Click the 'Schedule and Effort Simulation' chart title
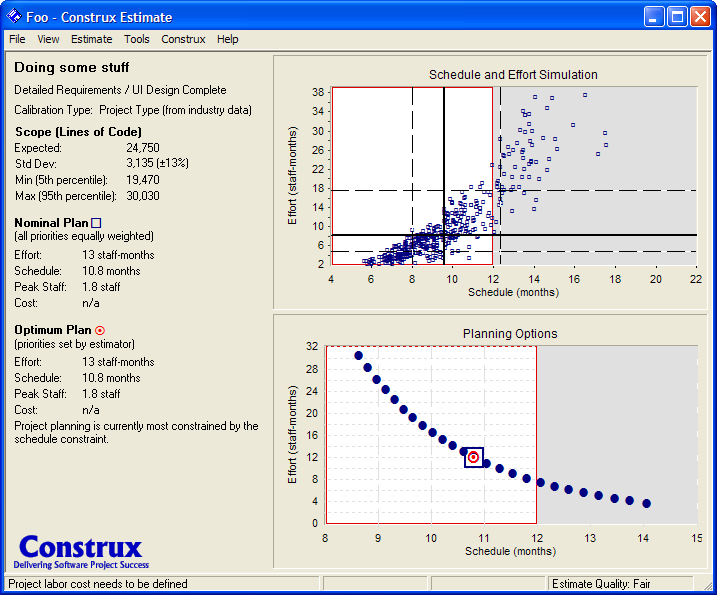 click(513, 75)
